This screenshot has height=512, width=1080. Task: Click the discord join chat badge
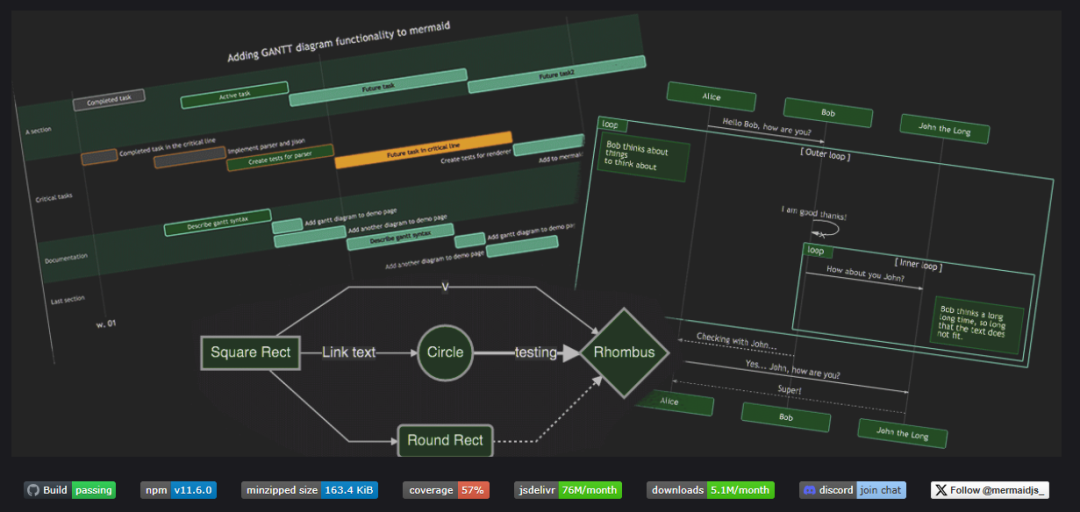(x=853, y=491)
